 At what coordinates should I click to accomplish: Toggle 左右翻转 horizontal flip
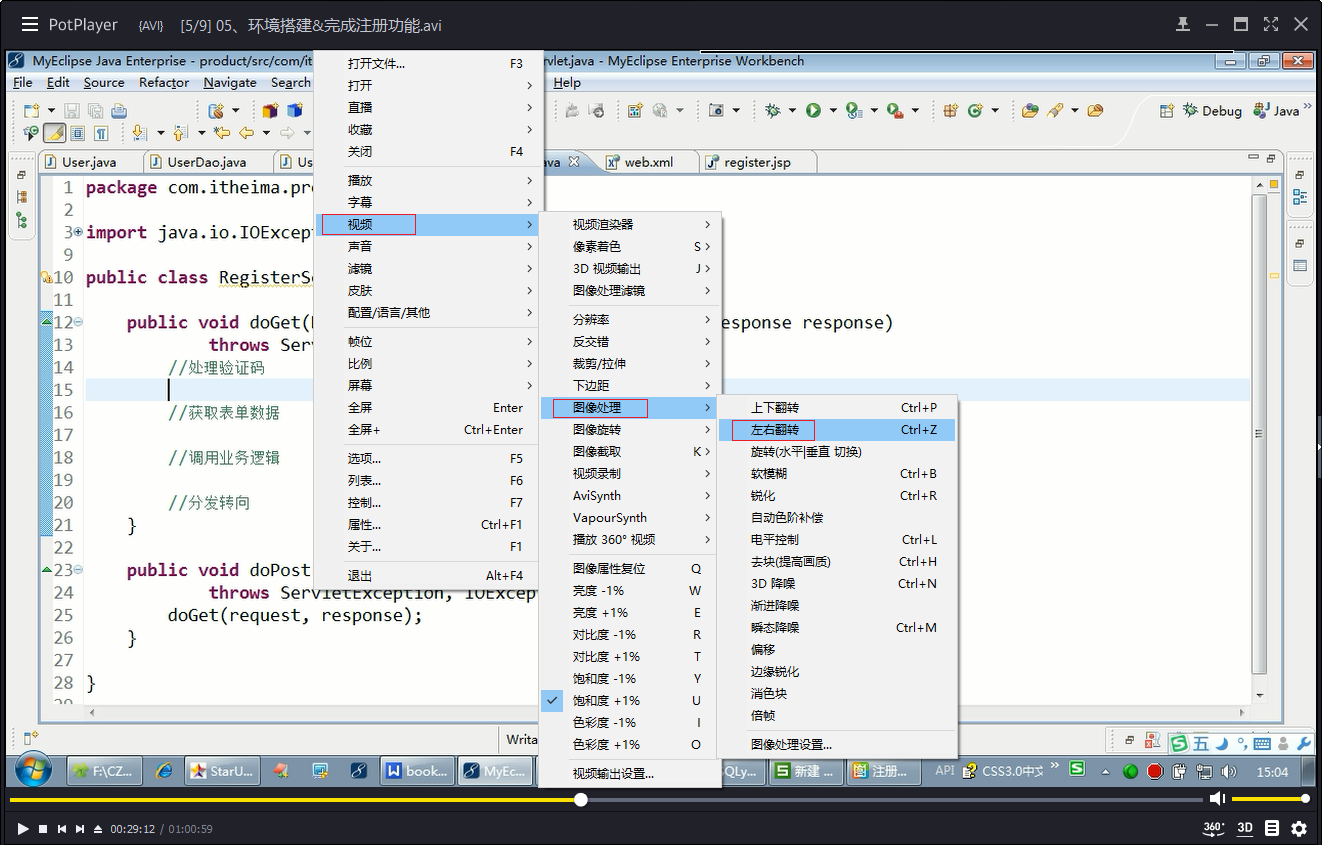coord(837,430)
